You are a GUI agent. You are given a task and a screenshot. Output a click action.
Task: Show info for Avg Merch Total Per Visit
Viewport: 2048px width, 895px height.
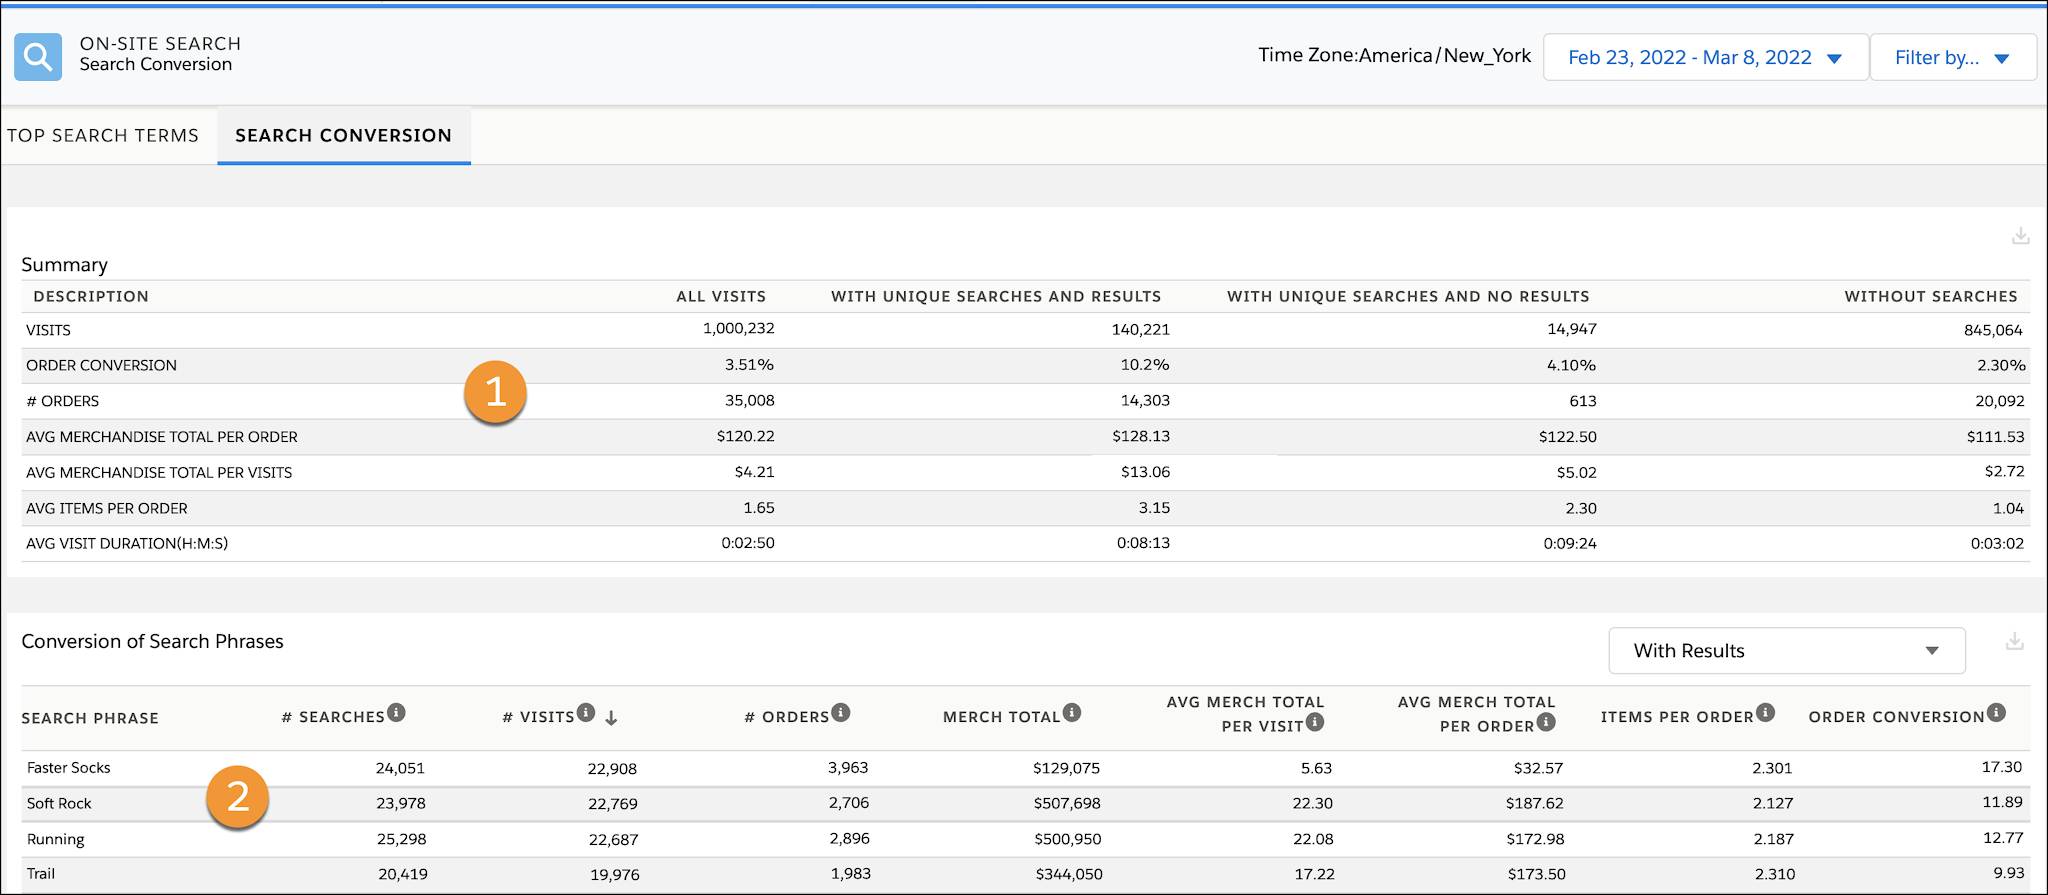point(1315,721)
